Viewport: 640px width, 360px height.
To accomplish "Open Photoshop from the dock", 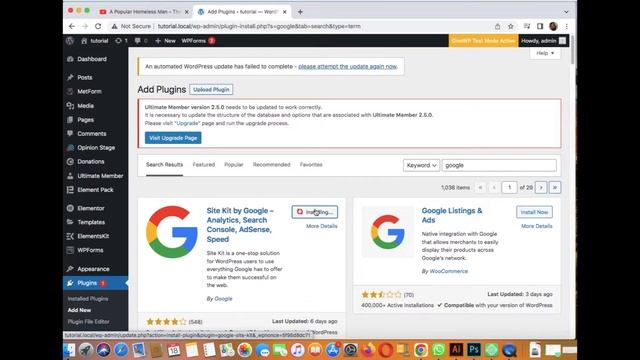I will [x=474, y=350].
